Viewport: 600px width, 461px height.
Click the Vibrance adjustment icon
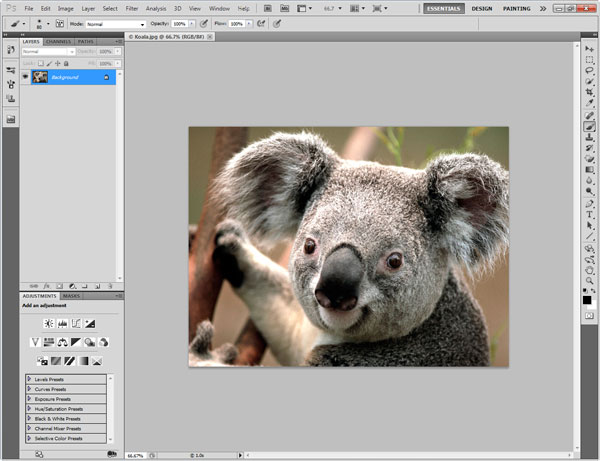[x=35, y=343]
